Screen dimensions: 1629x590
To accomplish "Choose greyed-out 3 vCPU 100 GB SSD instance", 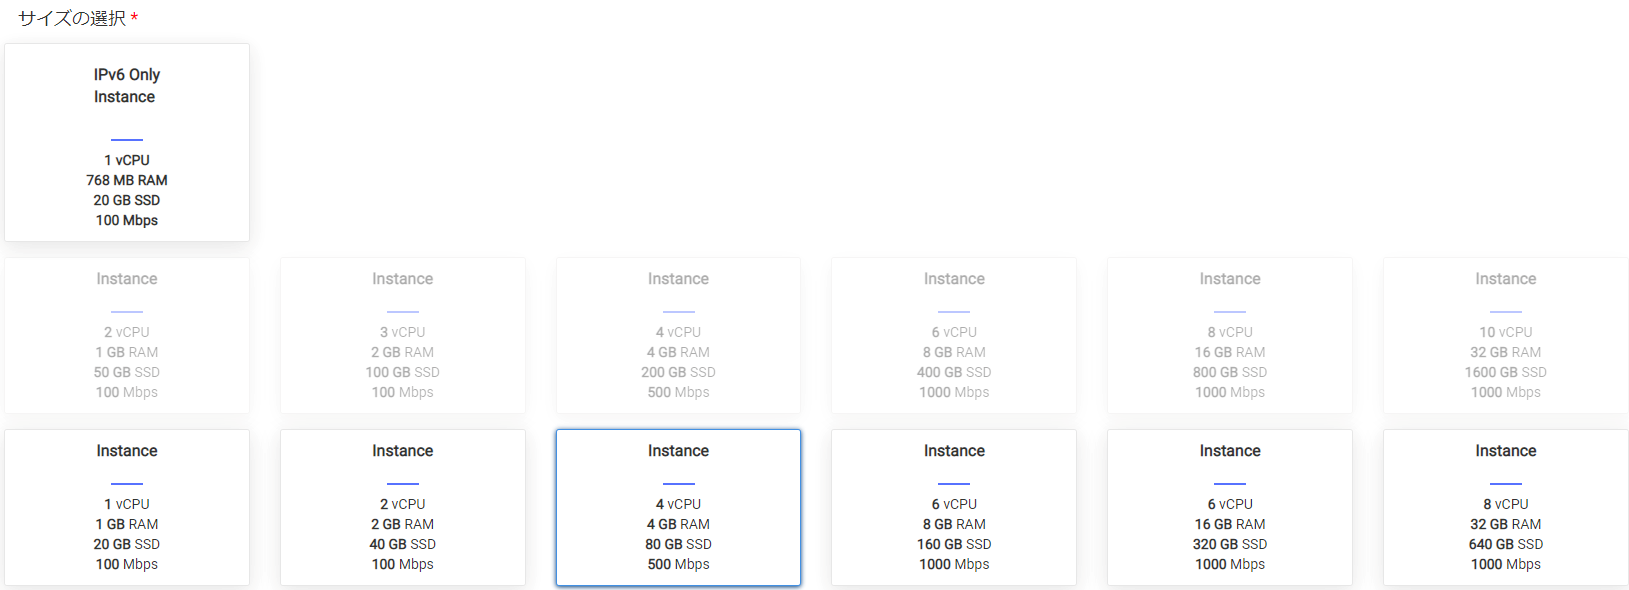I will click(x=402, y=336).
